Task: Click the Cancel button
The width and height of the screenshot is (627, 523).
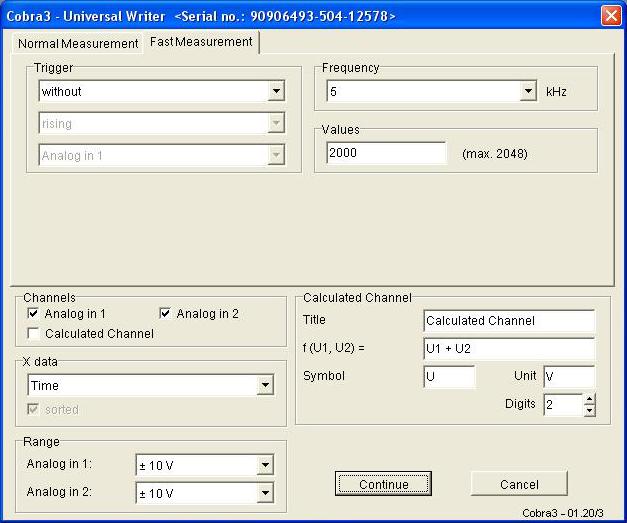Action: [x=519, y=484]
